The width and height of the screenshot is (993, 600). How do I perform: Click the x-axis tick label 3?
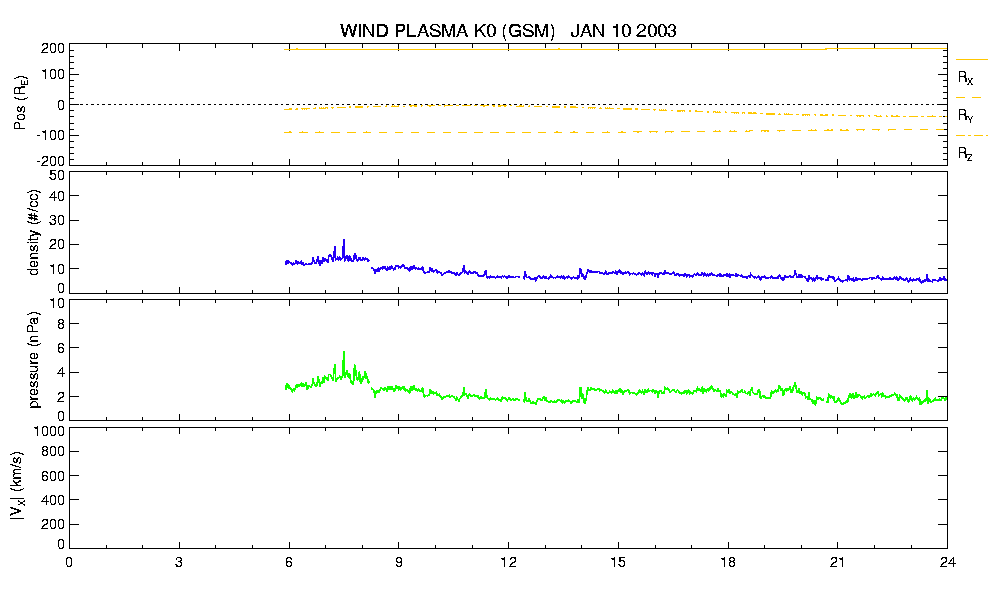pos(179,563)
